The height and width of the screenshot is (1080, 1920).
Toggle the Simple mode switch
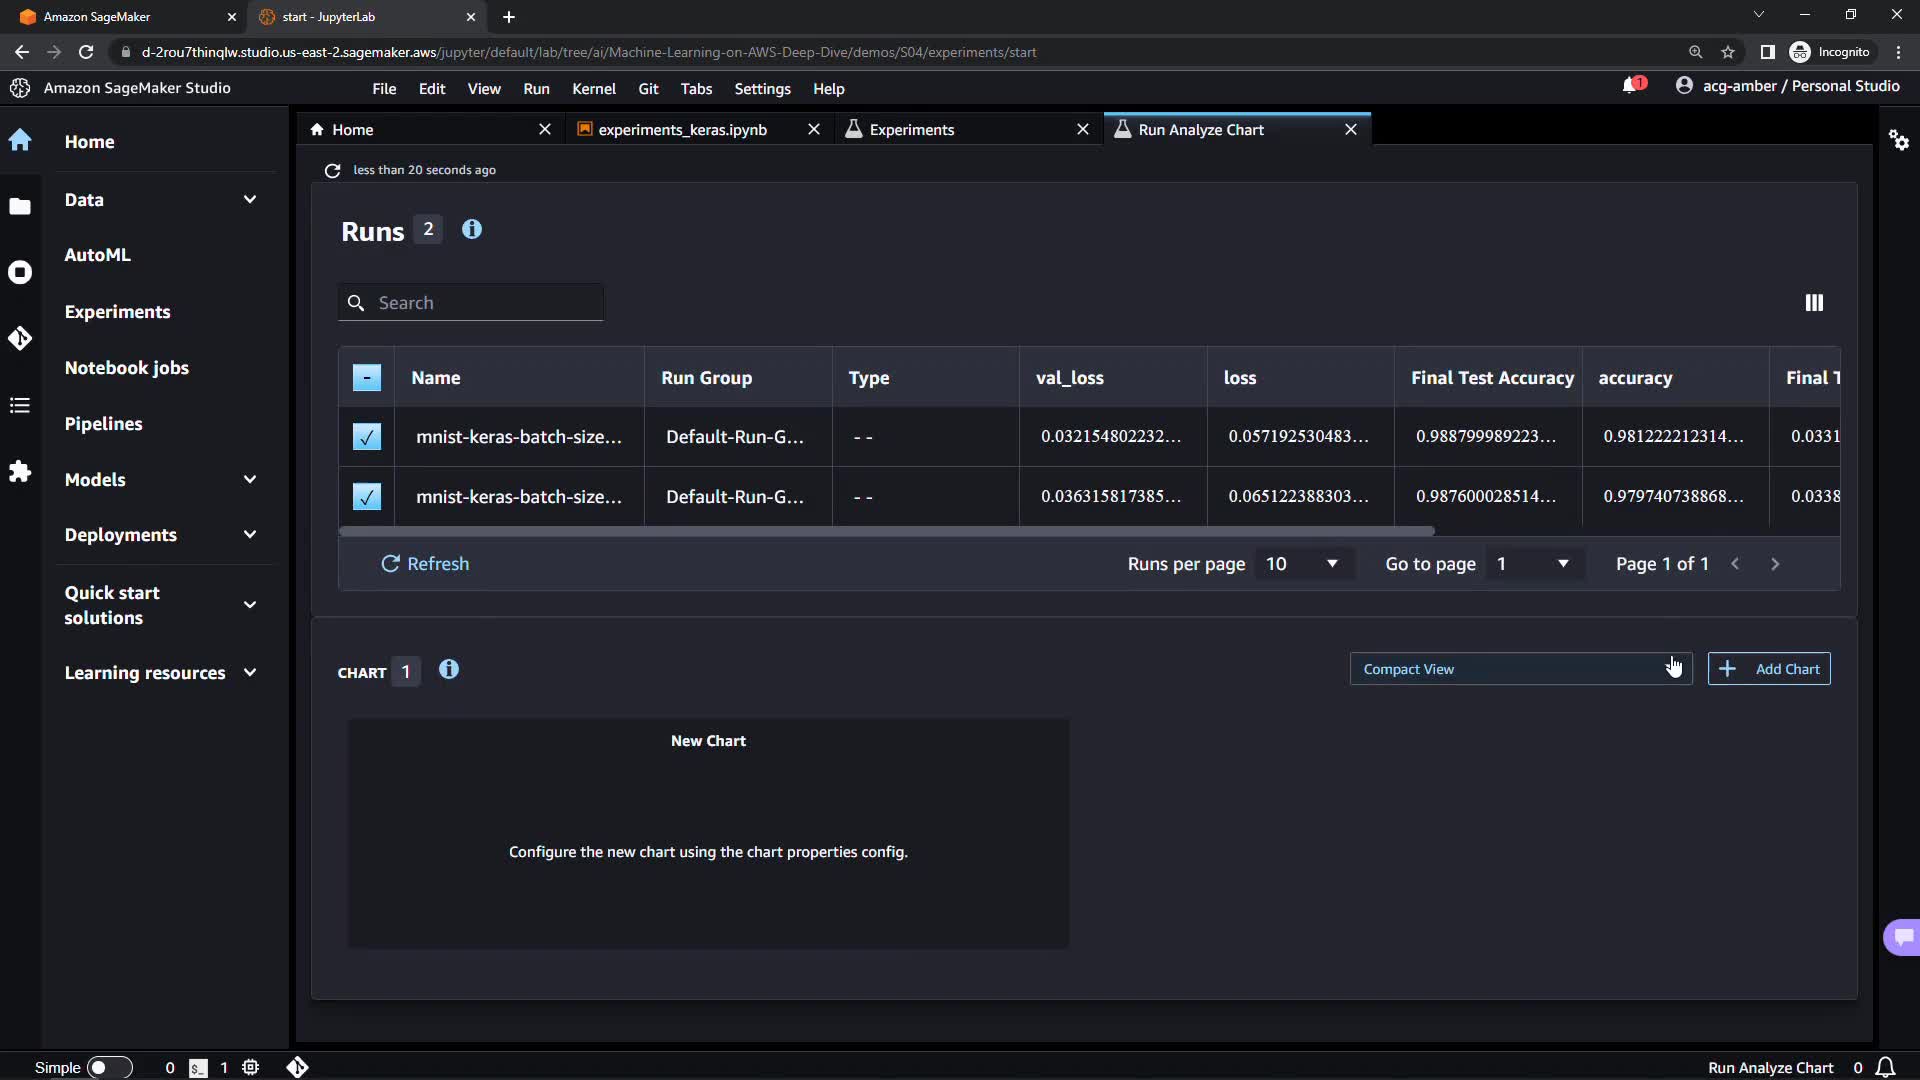pyautogui.click(x=110, y=1067)
